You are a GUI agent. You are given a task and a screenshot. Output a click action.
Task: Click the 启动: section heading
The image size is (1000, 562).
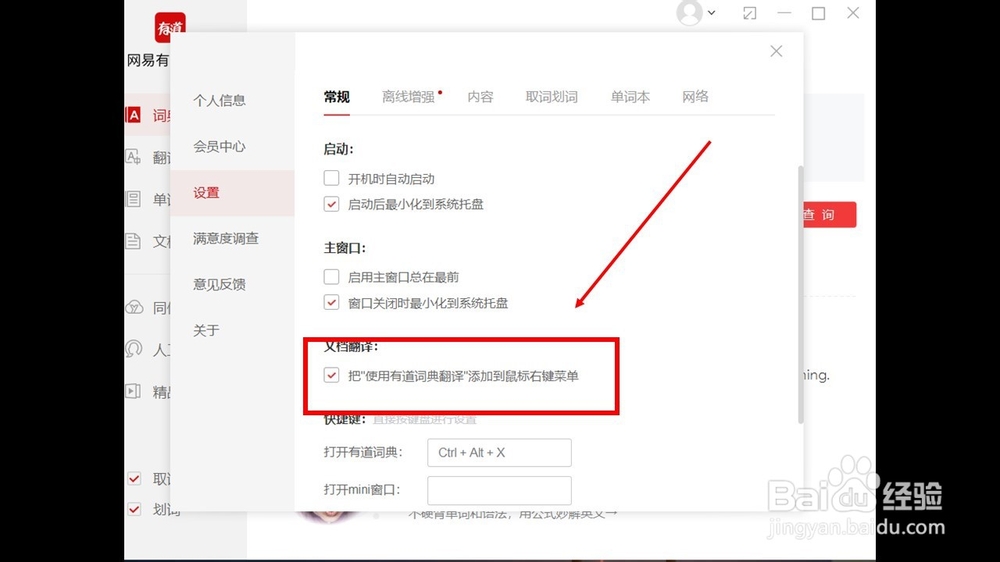pyautogui.click(x=338, y=149)
